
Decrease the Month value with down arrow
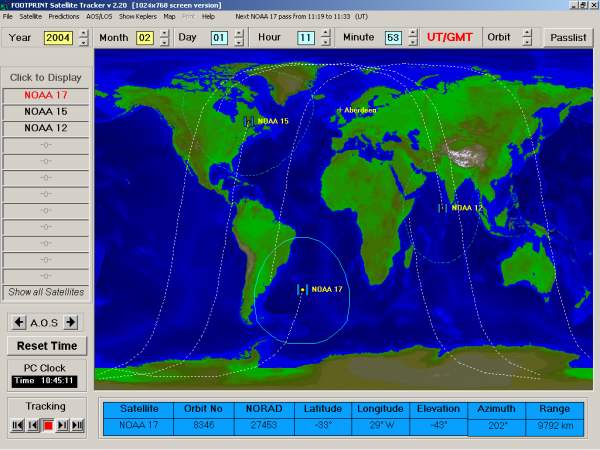pos(164,42)
